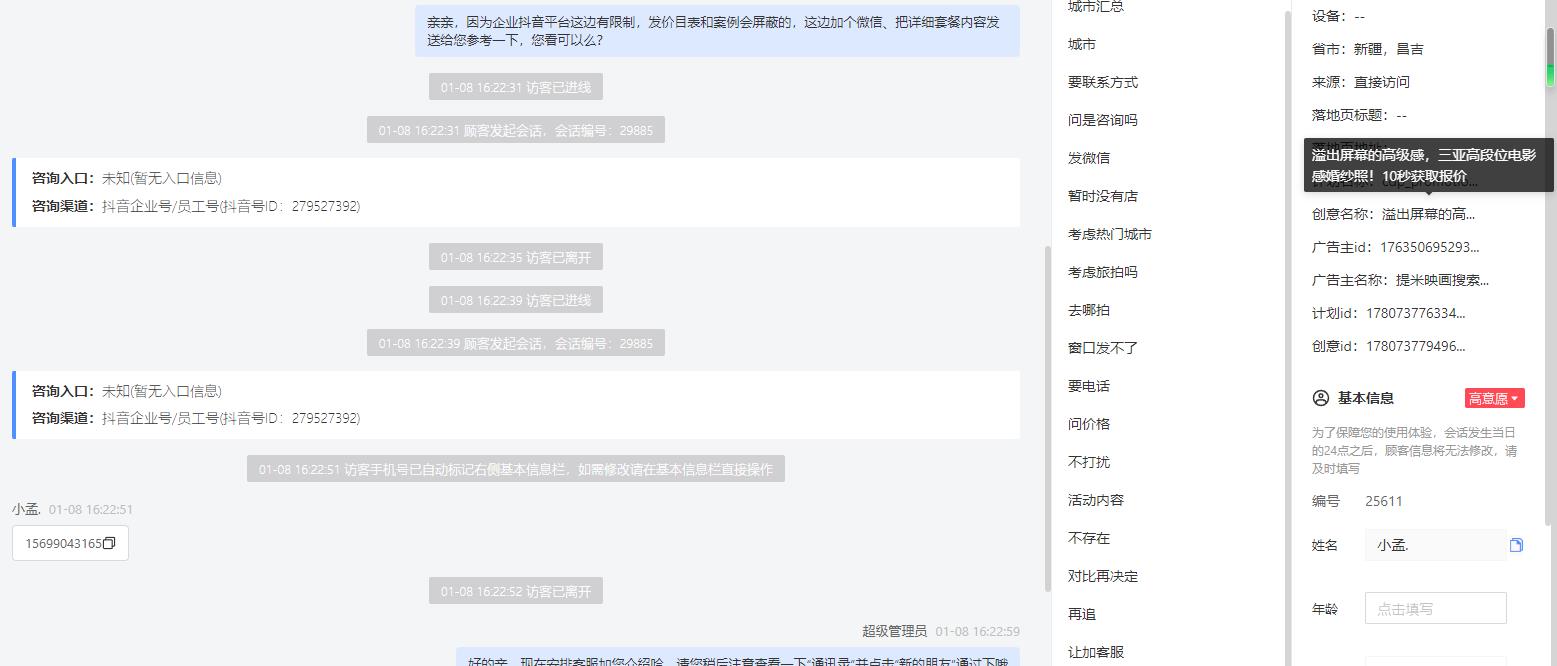Image resolution: width=1557 pixels, height=666 pixels.
Task: Click the 16:22:35 访客已离开 notice
Action: tap(516, 257)
